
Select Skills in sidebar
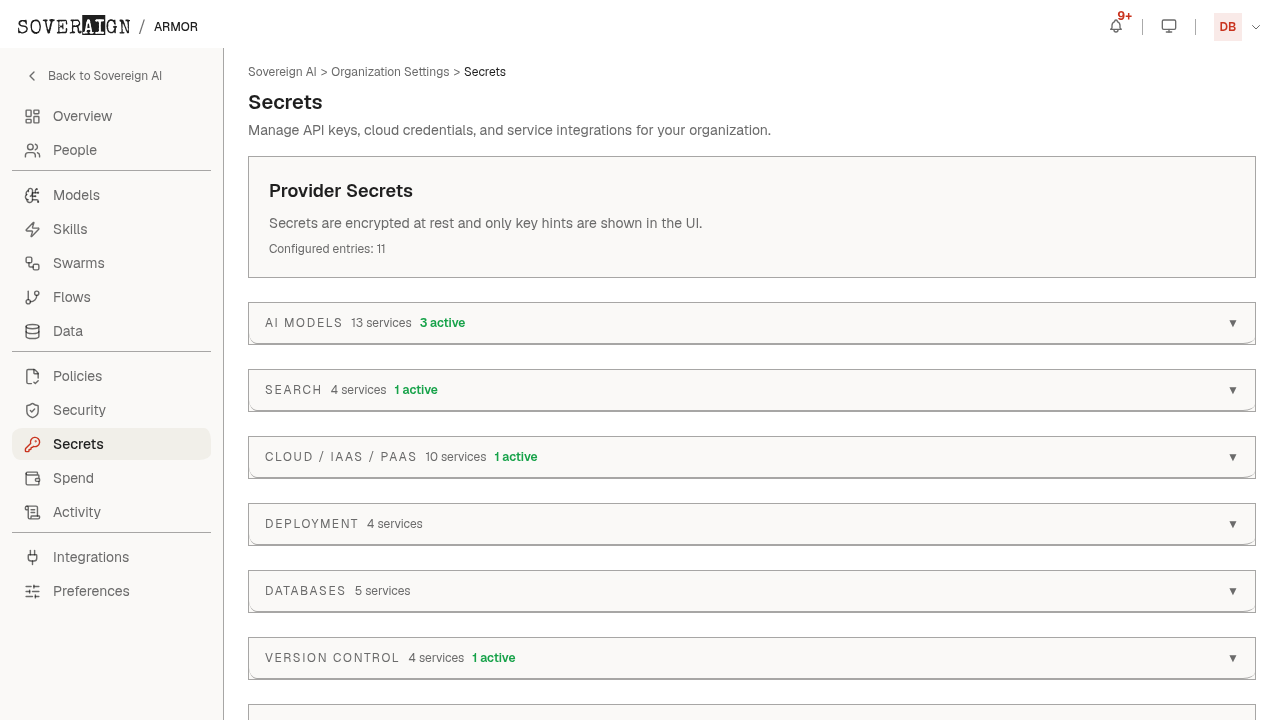[x=111, y=229]
